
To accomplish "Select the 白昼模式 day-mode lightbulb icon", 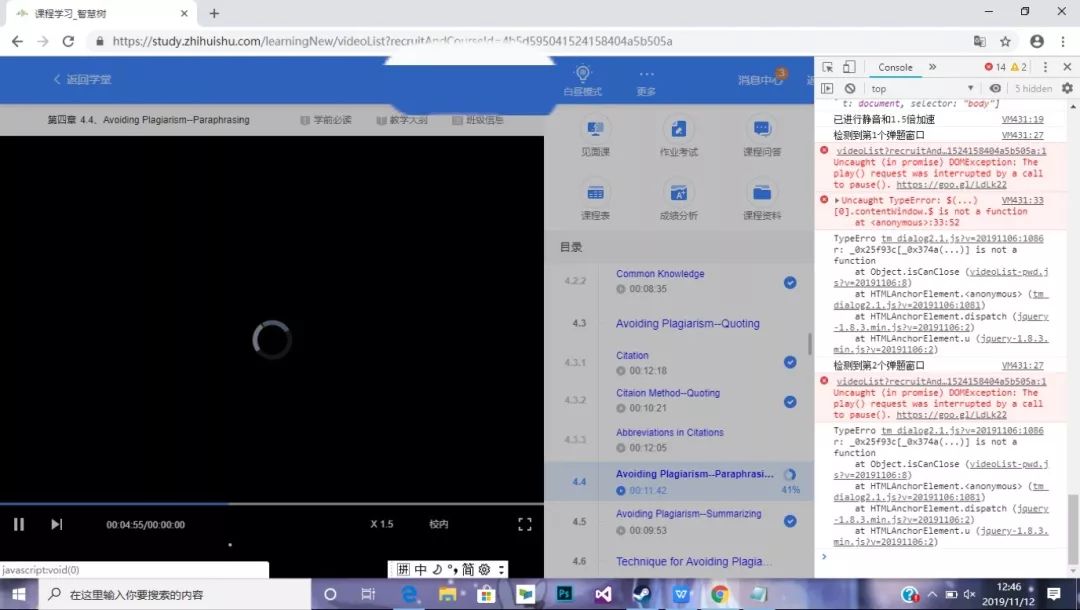I will [x=582, y=78].
